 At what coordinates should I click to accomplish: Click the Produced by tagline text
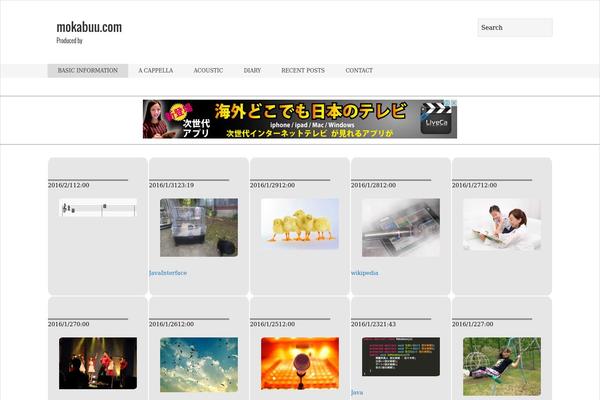pos(69,41)
